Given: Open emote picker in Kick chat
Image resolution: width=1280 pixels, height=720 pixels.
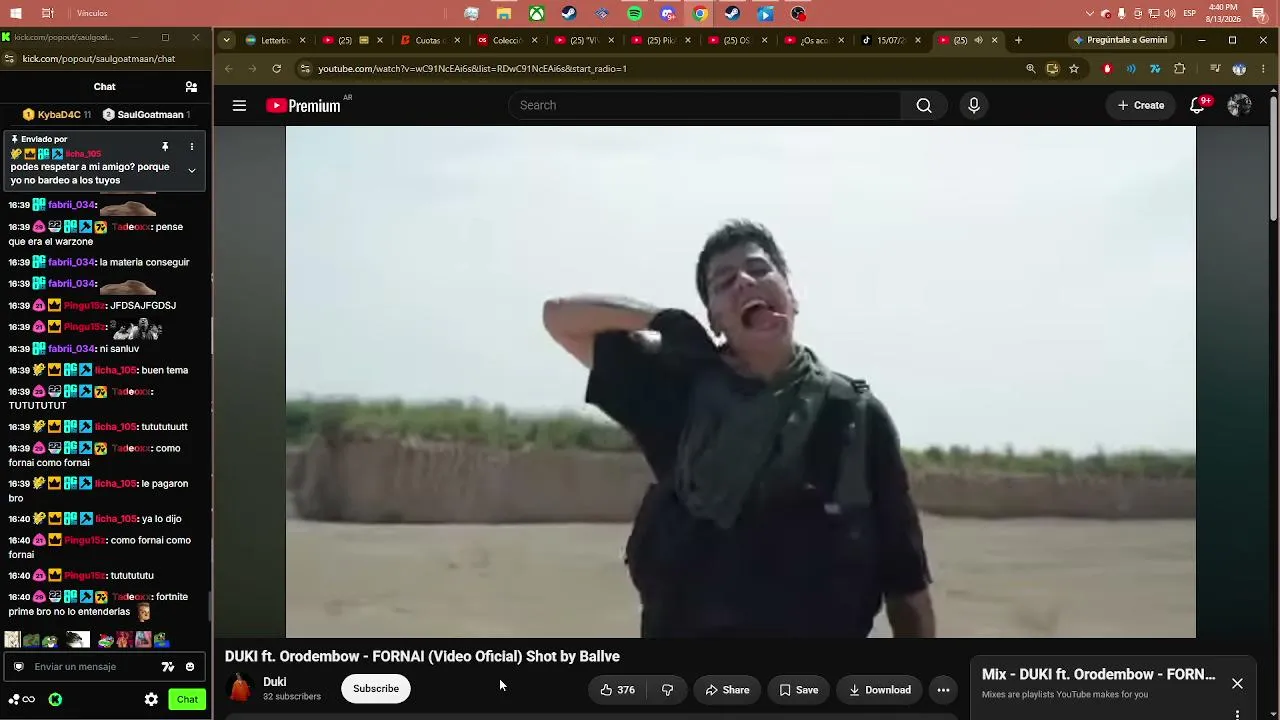Looking at the screenshot, I should [x=190, y=667].
